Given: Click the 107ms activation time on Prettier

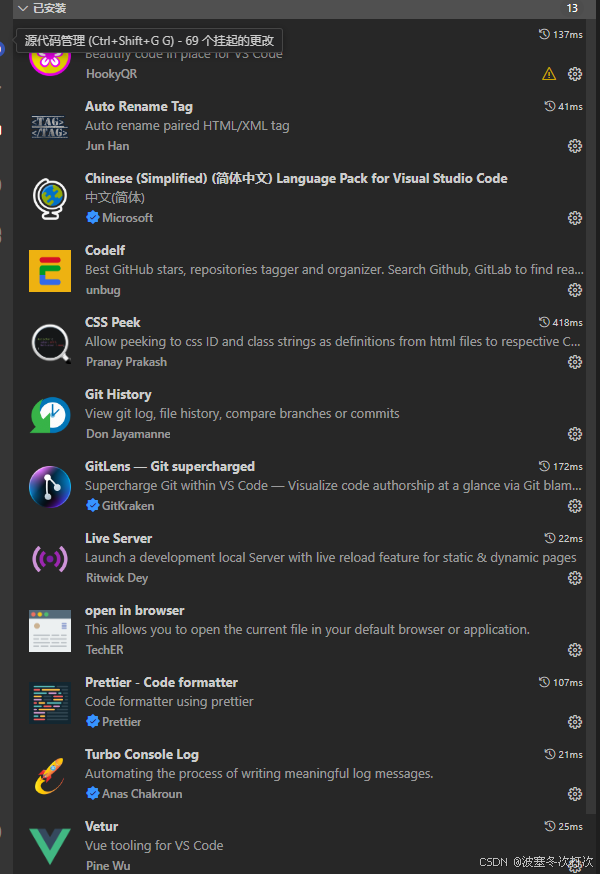Looking at the screenshot, I should 561,682.
